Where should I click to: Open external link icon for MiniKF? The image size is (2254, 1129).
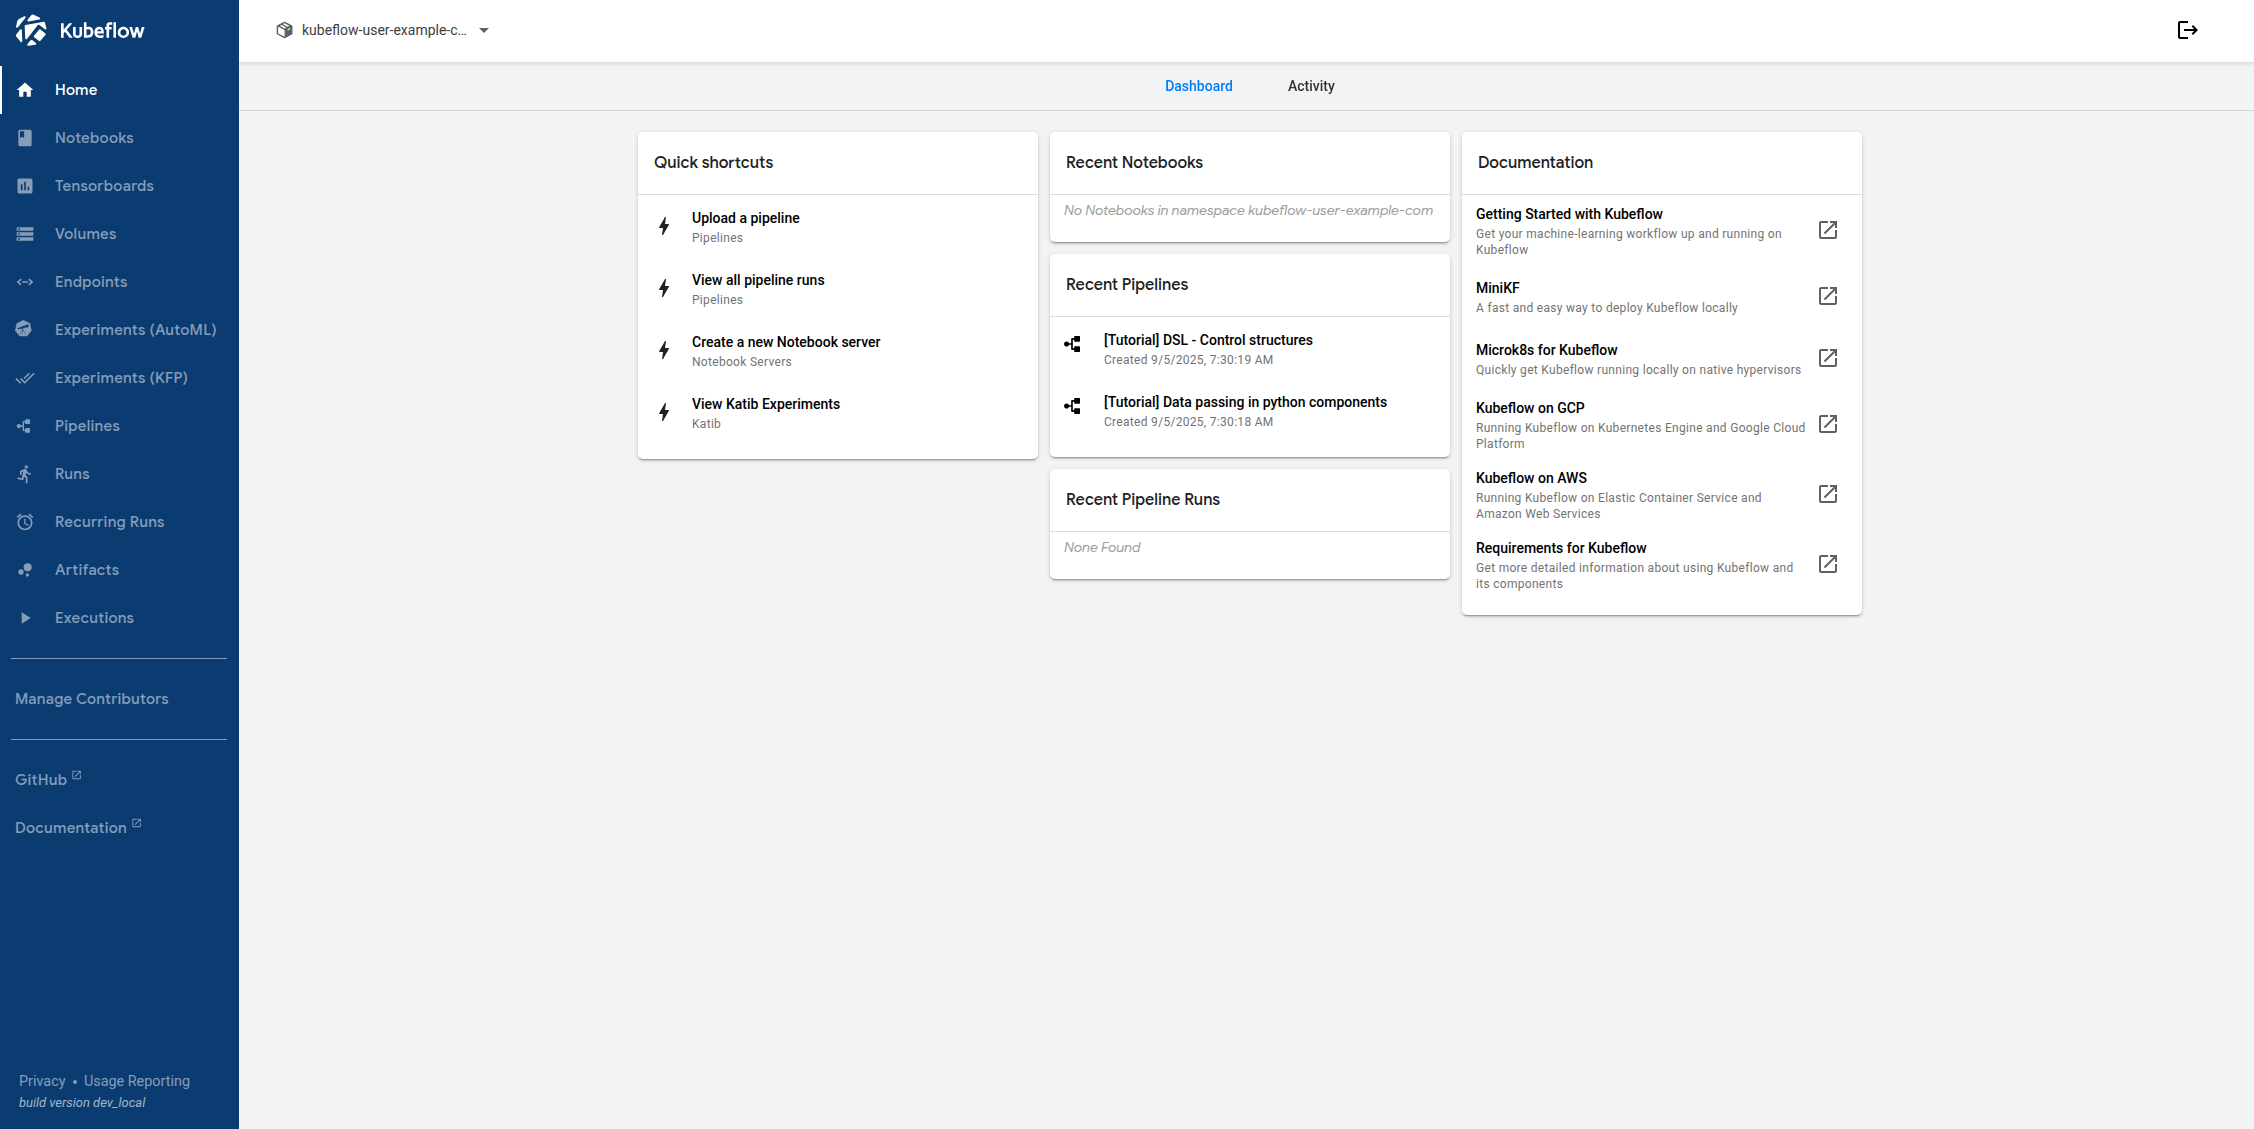pos(1827,296)
